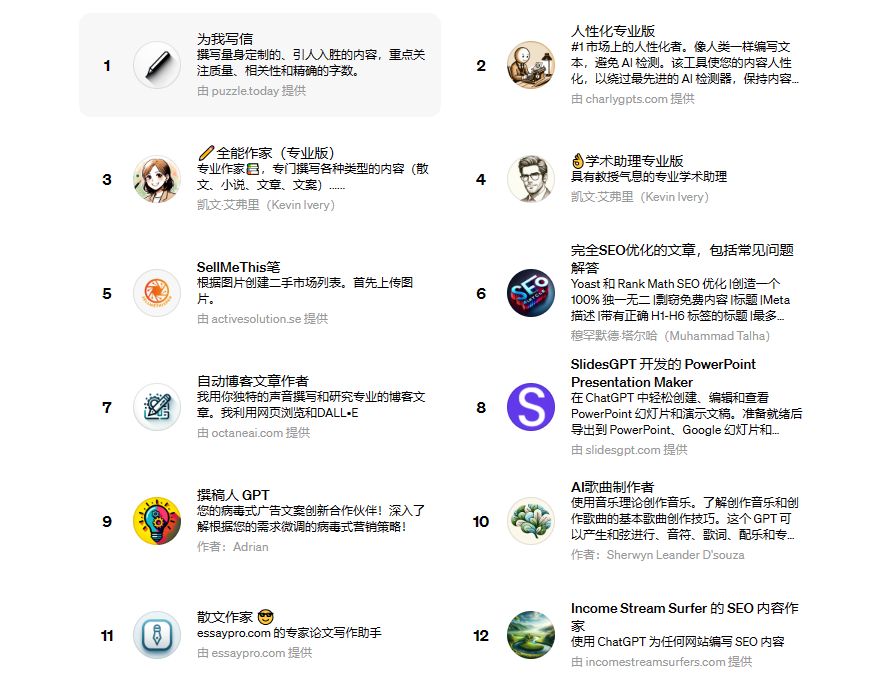Click the description mentioning 网页浏览和DALL•E
The image size is (880, 699).
point(311,405)
